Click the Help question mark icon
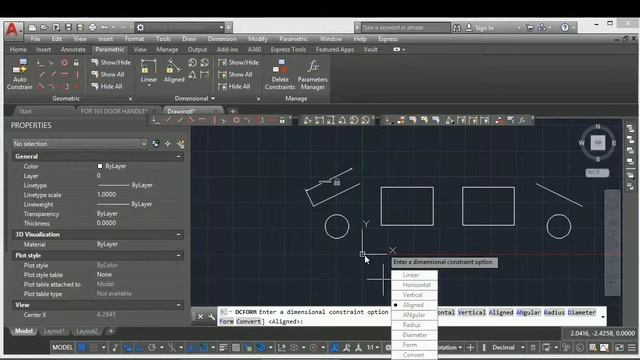The width and height of the screenshot is (640, 360). point(565,28)
